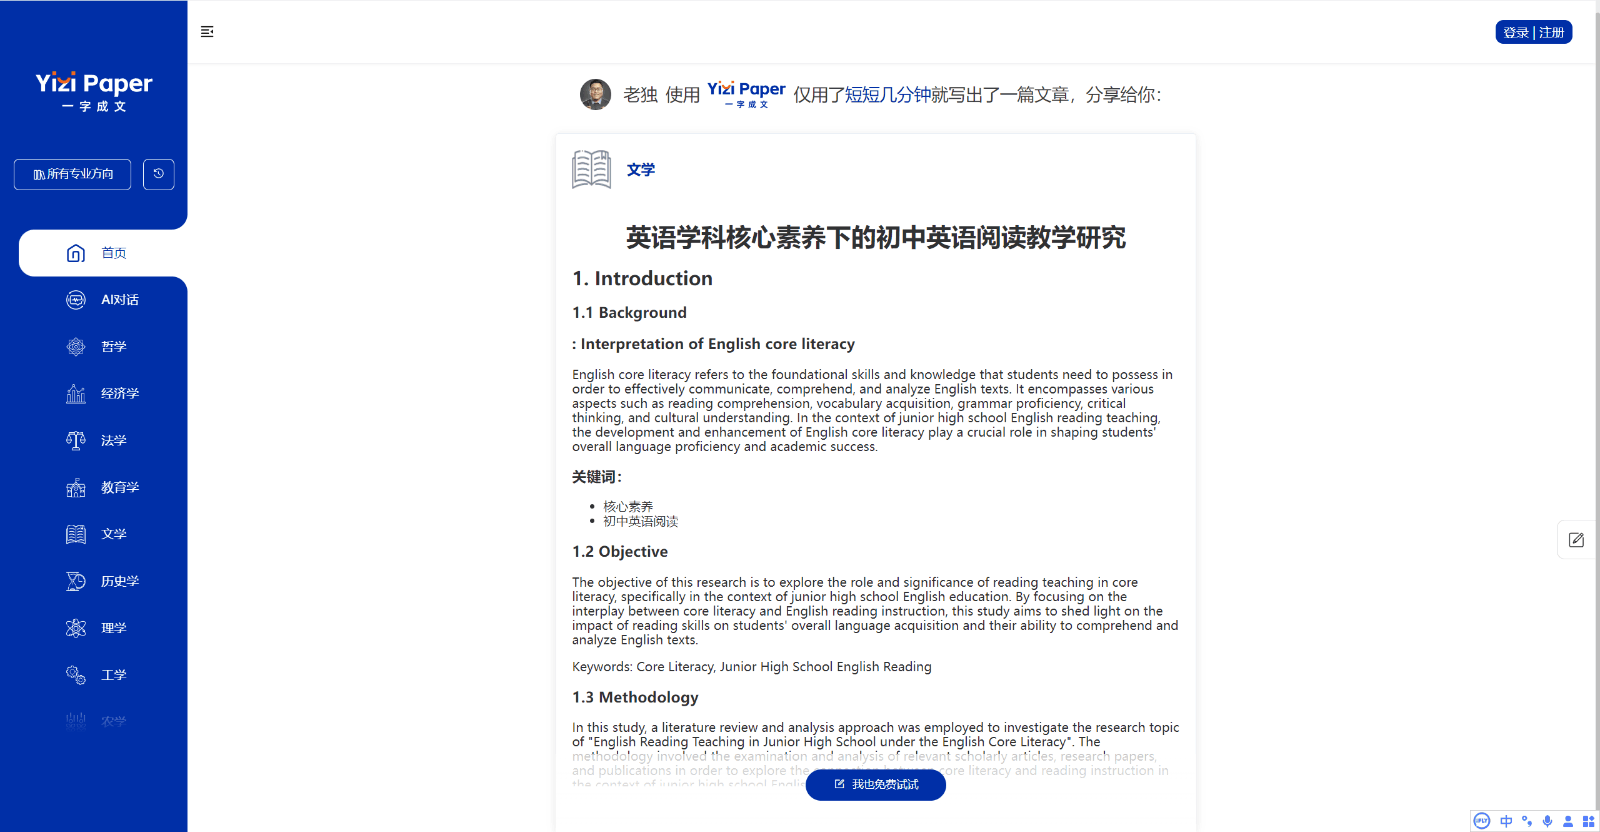
Task: Select the 理学 atom icon
Action: pos(76,628)
